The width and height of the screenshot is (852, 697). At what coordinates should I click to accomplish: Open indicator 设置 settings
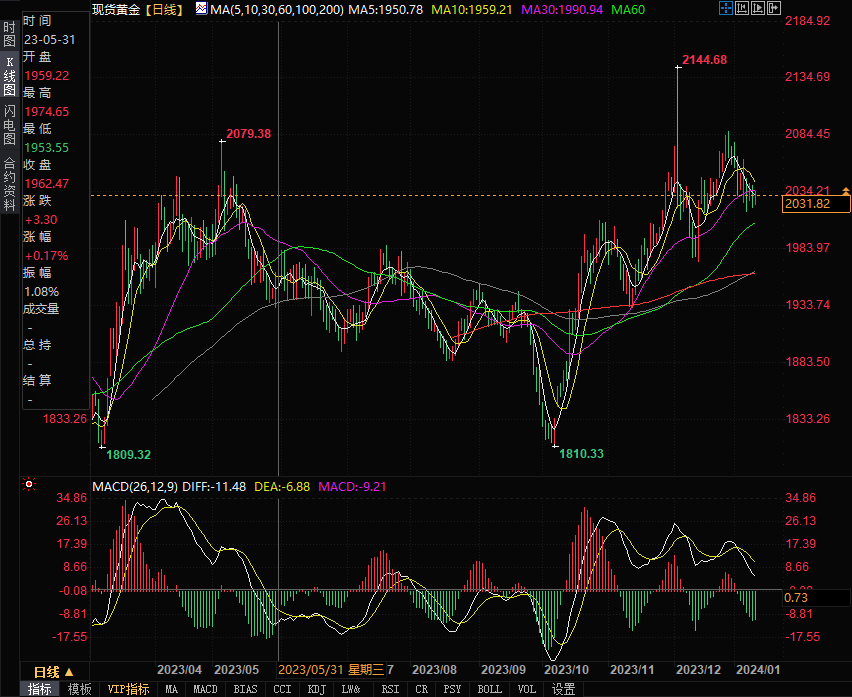tap(564, 689)
